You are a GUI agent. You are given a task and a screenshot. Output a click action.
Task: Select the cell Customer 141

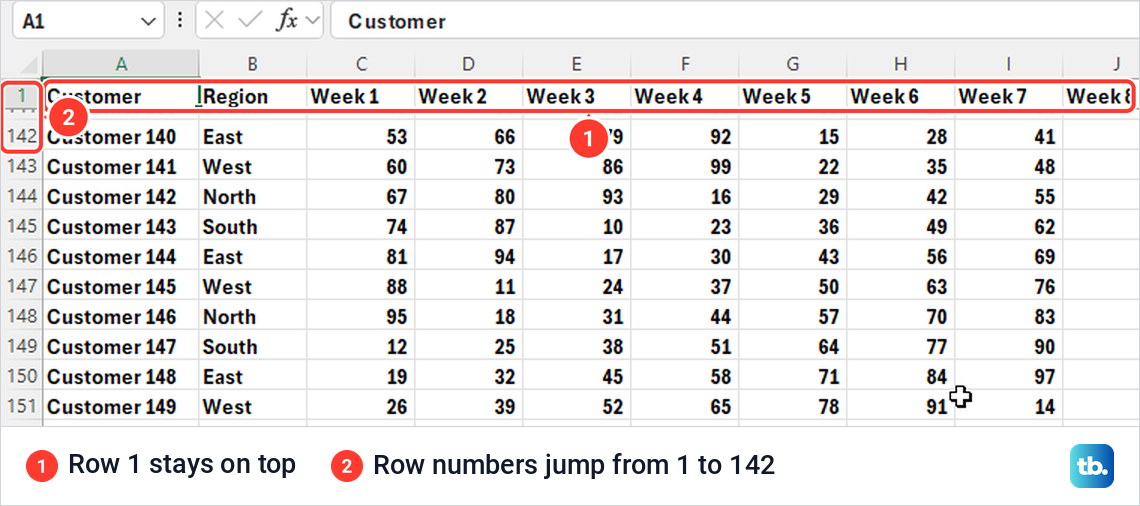click(x=121, y=166)
